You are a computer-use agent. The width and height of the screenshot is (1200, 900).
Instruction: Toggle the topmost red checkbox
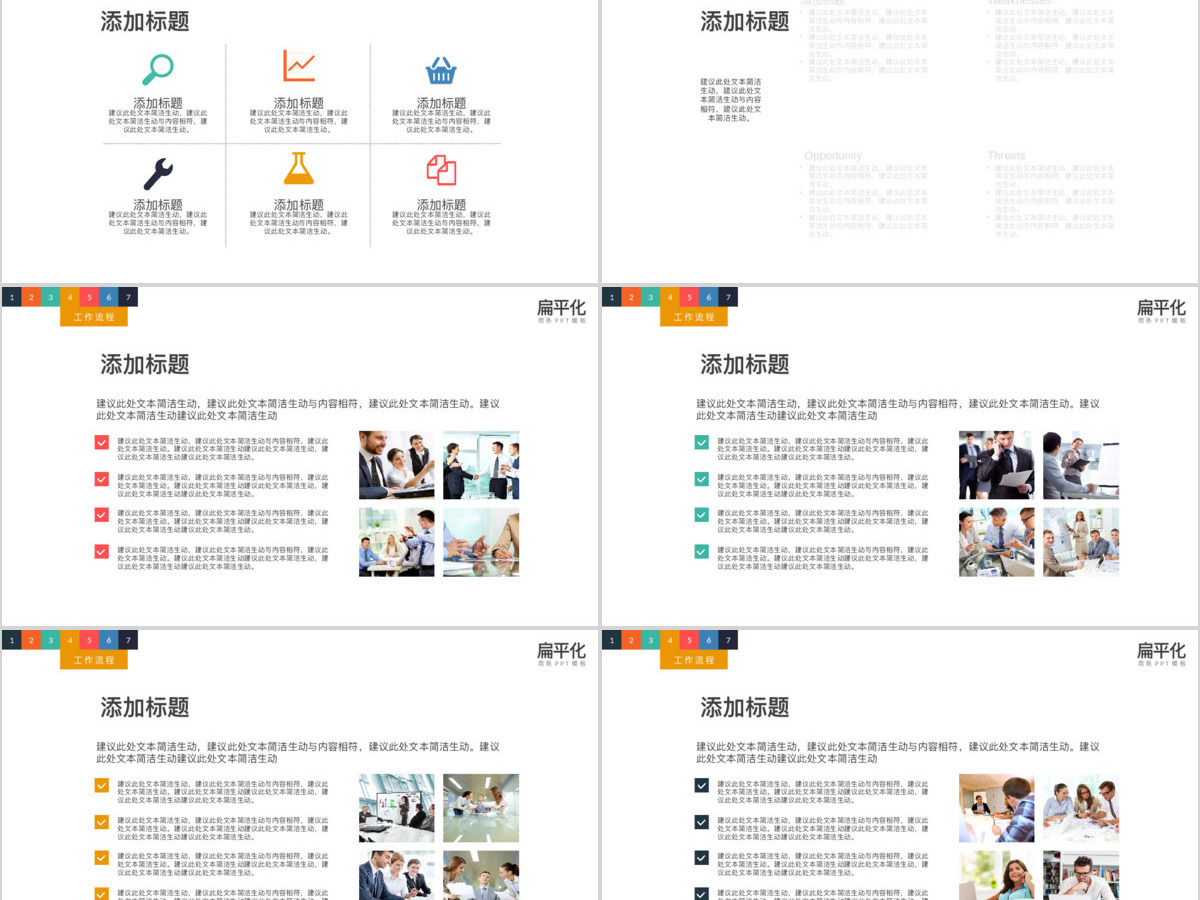[102, 442]
